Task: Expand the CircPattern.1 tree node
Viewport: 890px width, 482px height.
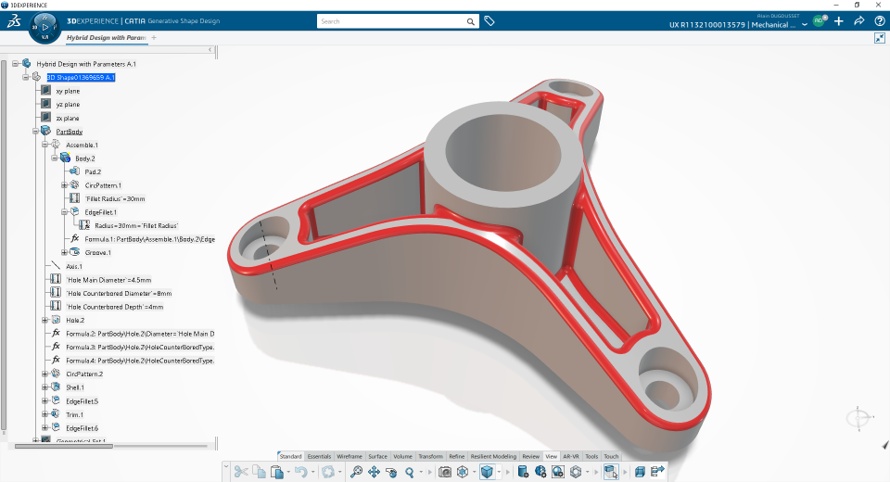Action: tap(64, 185)
